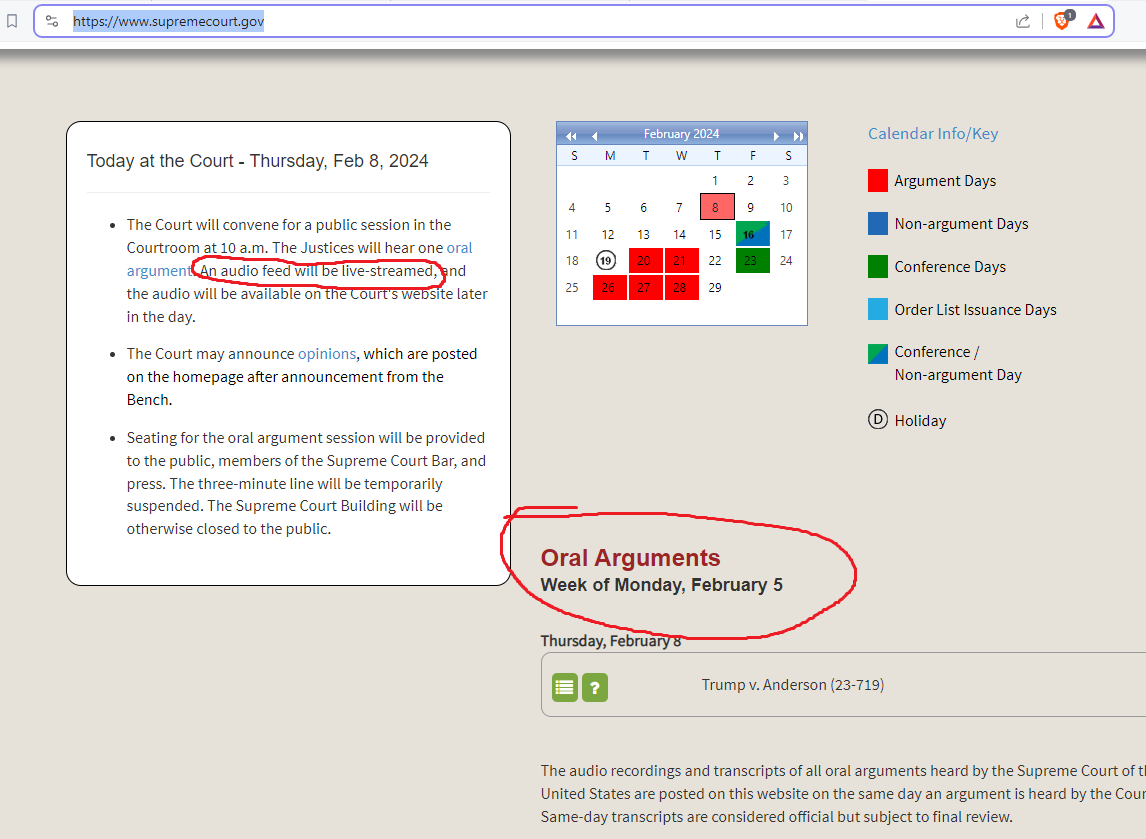Screen dimensions: 1146x839
Task: Click the Calendar Info/Key link
Action: tap(933, 134)
